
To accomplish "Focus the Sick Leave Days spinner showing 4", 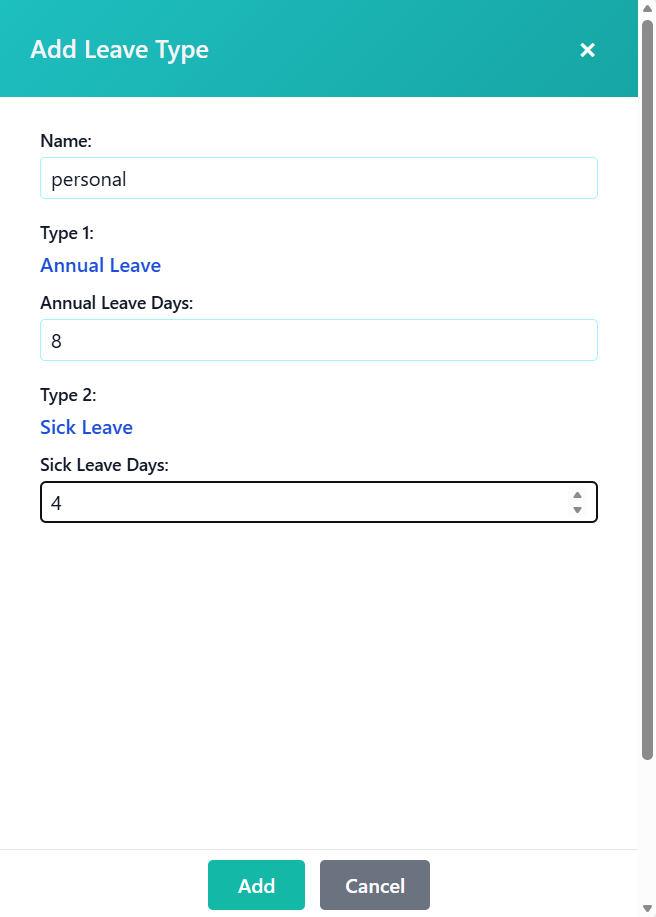I will tap(300, 502).
